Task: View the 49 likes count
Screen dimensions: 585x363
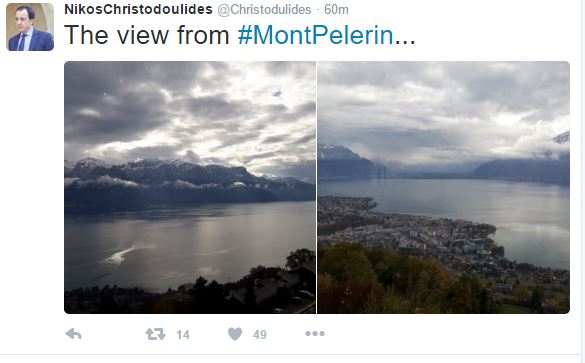Action: 260,335
